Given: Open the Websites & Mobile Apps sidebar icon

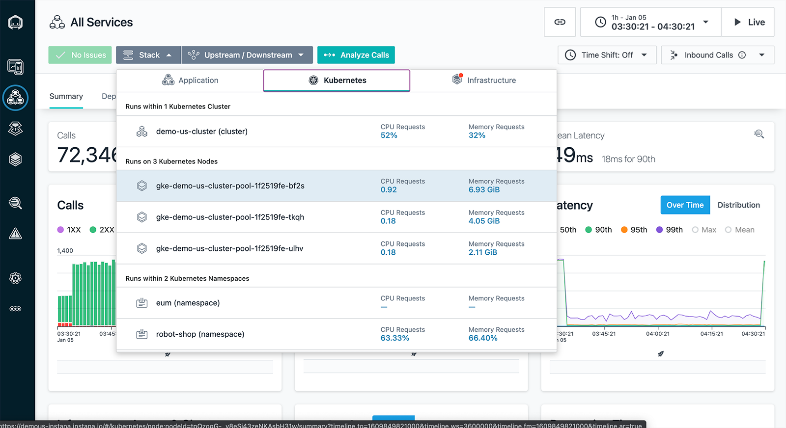Looking at the screenshot, I should point(16,67).
